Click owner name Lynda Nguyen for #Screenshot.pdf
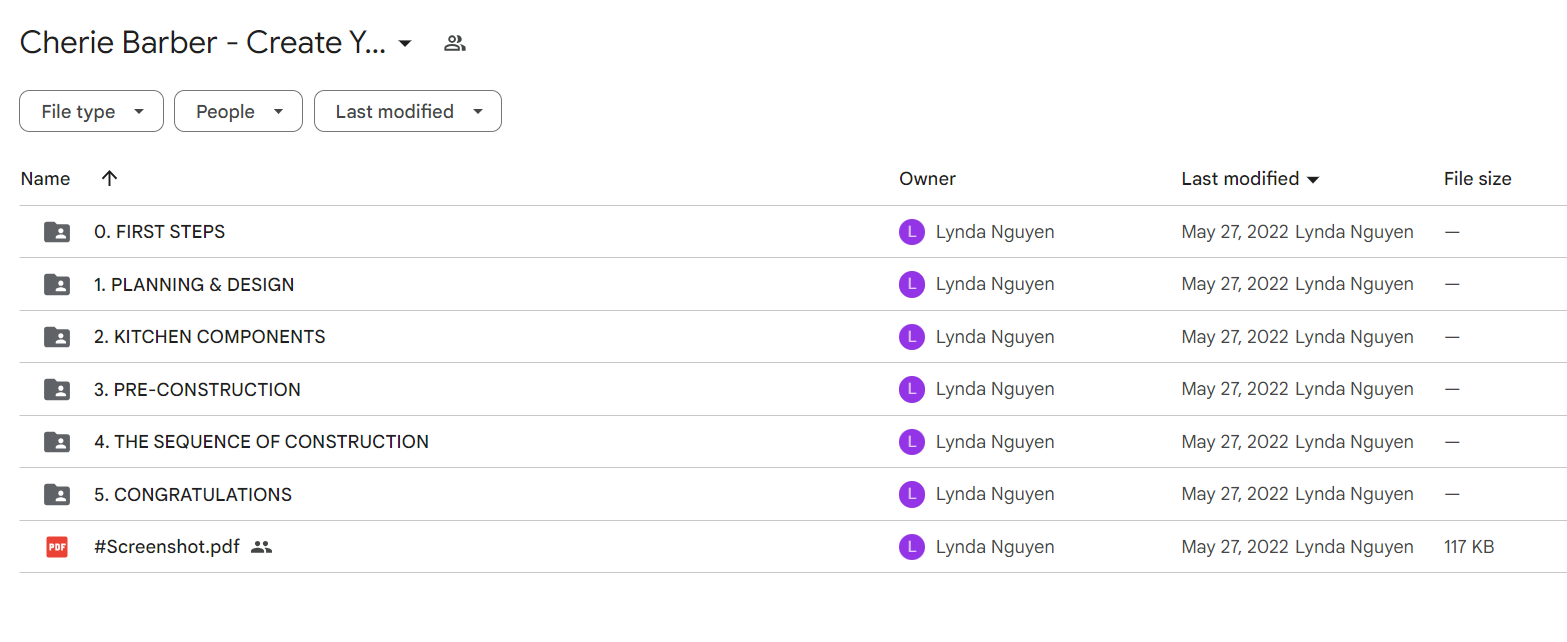 click(995, 547)
